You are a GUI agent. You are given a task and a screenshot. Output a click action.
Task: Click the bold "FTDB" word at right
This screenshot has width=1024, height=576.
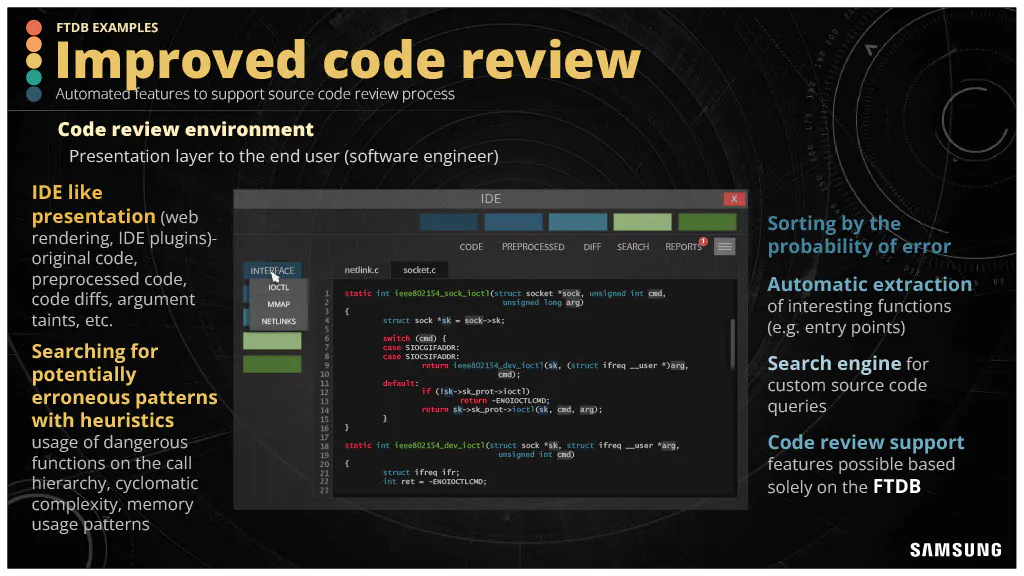(897, 487)
